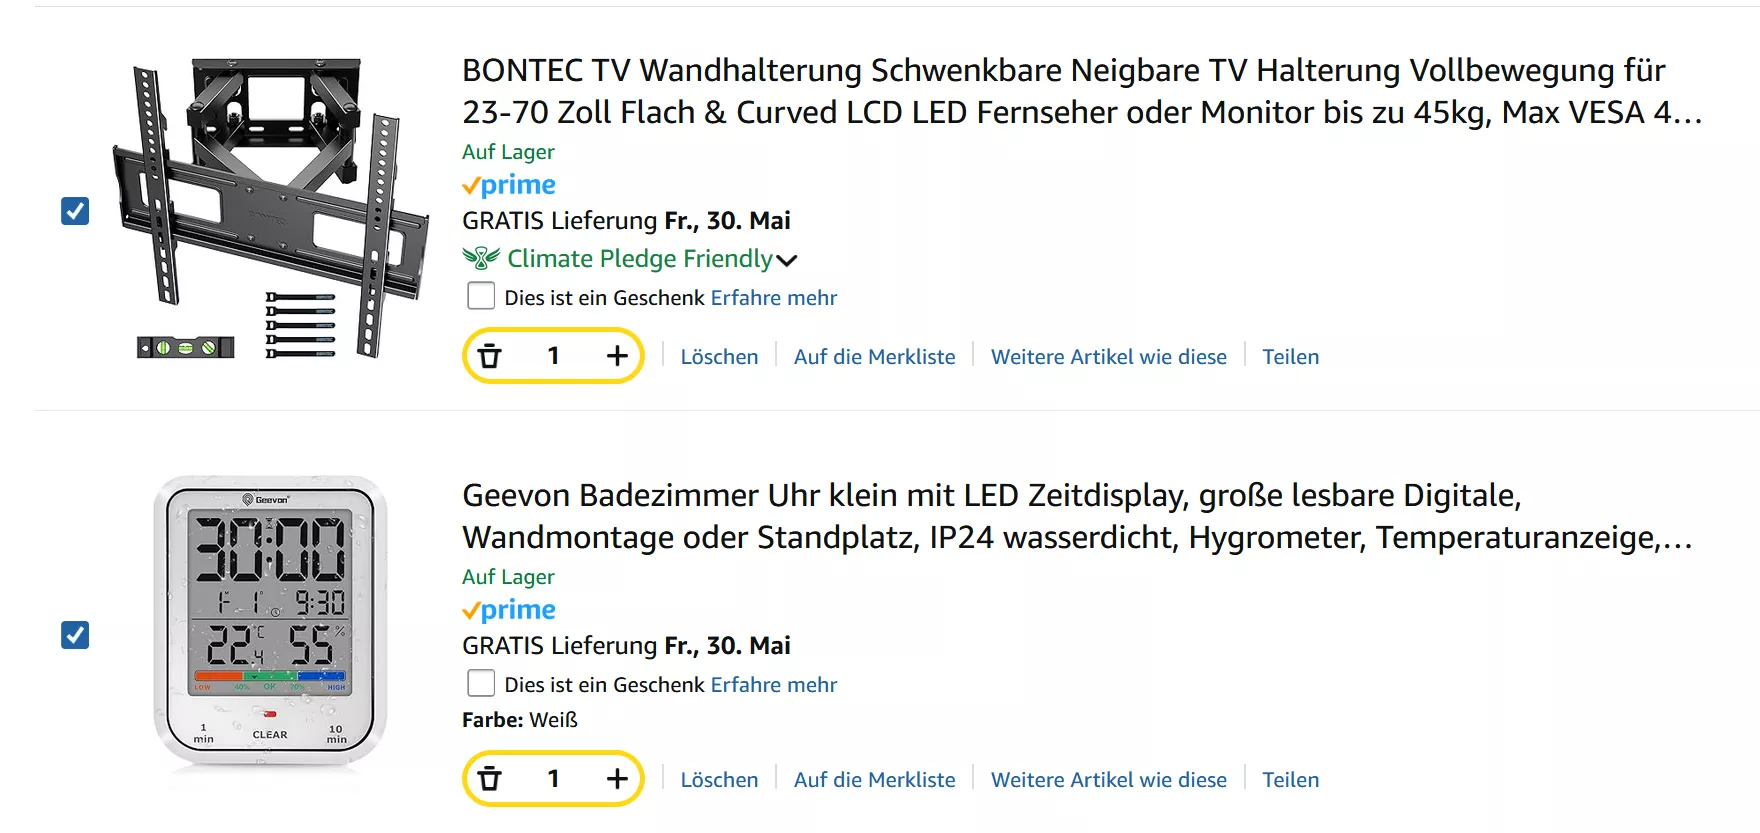The image size is (1760, 833).
Task: Click the prime logo under BONTEC item
Action: coord(509,185)
